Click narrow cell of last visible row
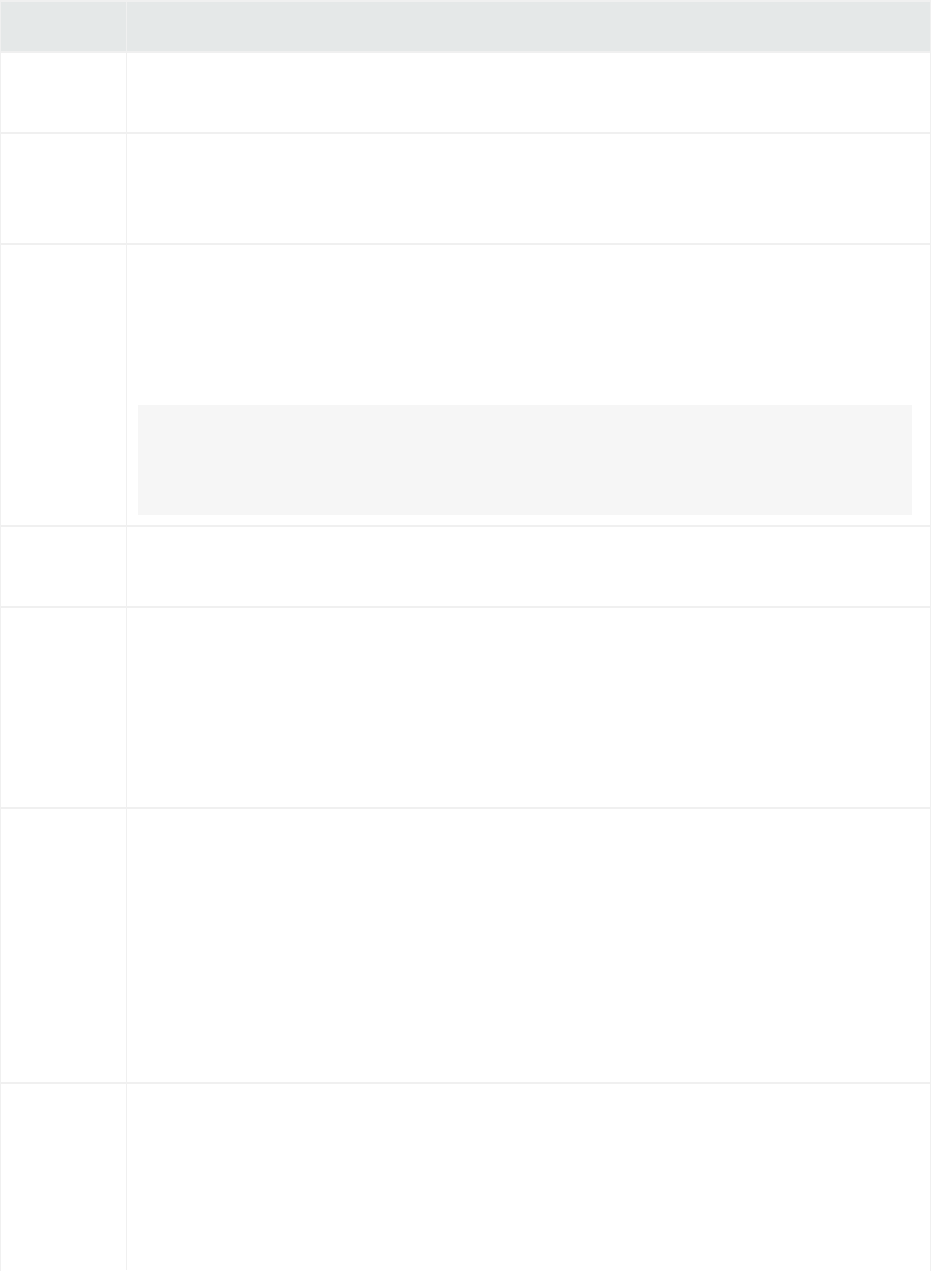Screen dimensions: 931x1272 pyautogui.click(x=63, y=1177)
